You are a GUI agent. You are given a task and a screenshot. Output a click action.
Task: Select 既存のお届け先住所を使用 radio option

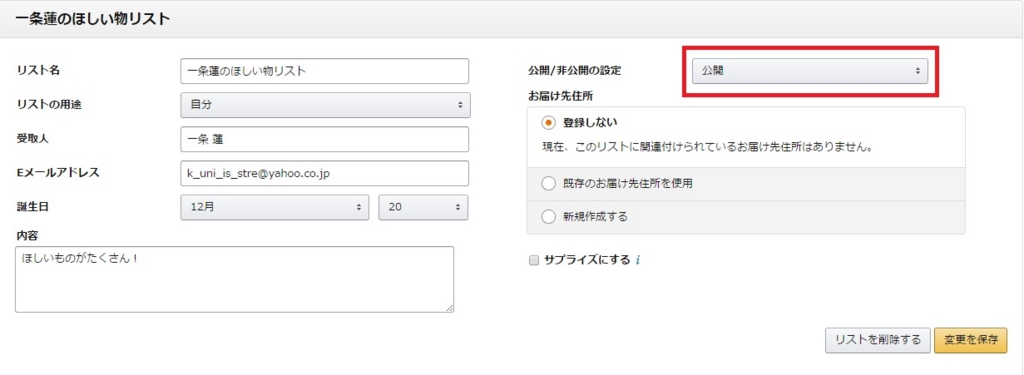pyautogui.click(x=549, y=184)
